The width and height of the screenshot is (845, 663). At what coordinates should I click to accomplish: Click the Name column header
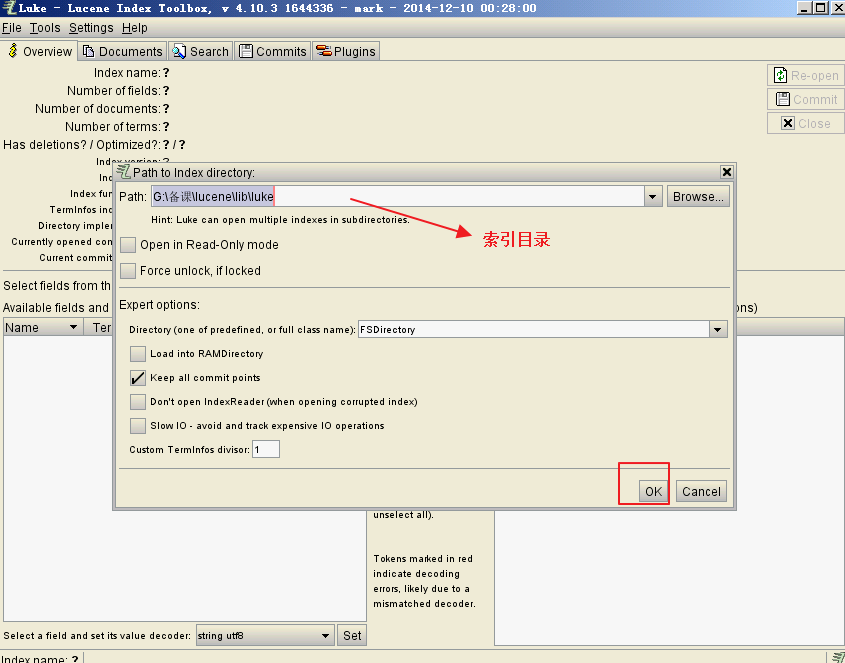pos(43,327)
